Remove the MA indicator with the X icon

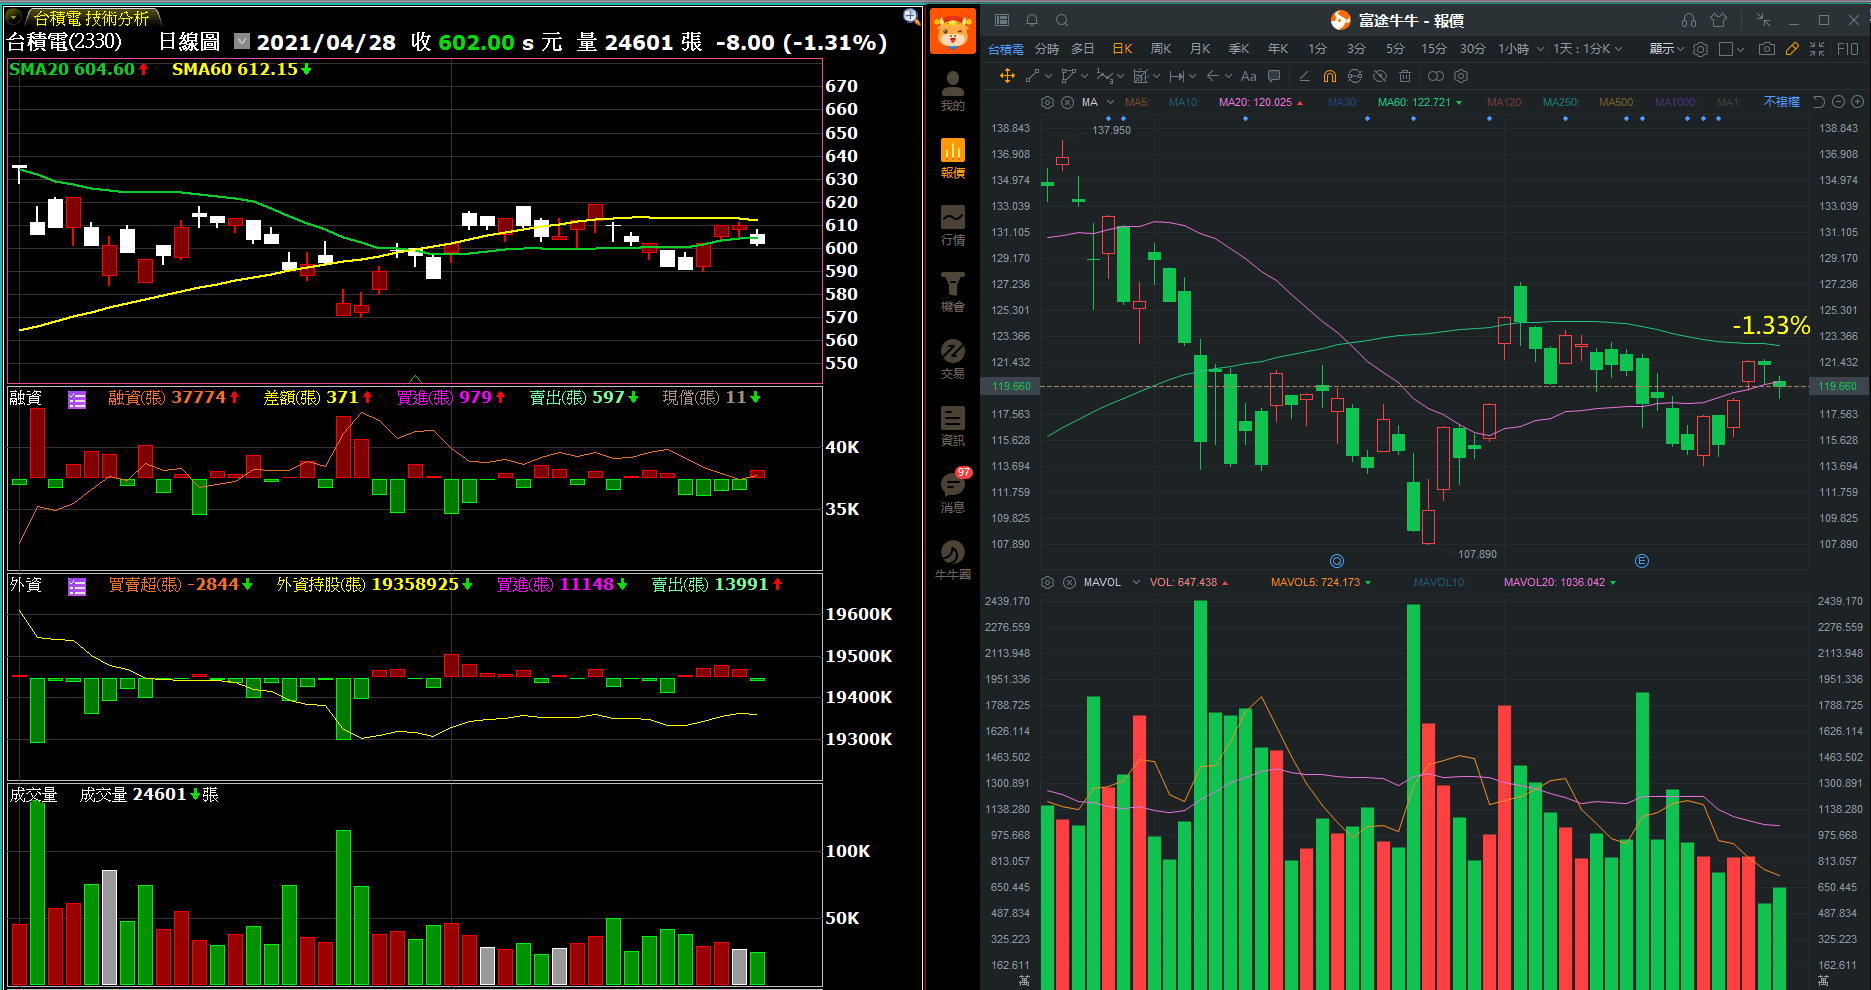tap(1067, 102)
